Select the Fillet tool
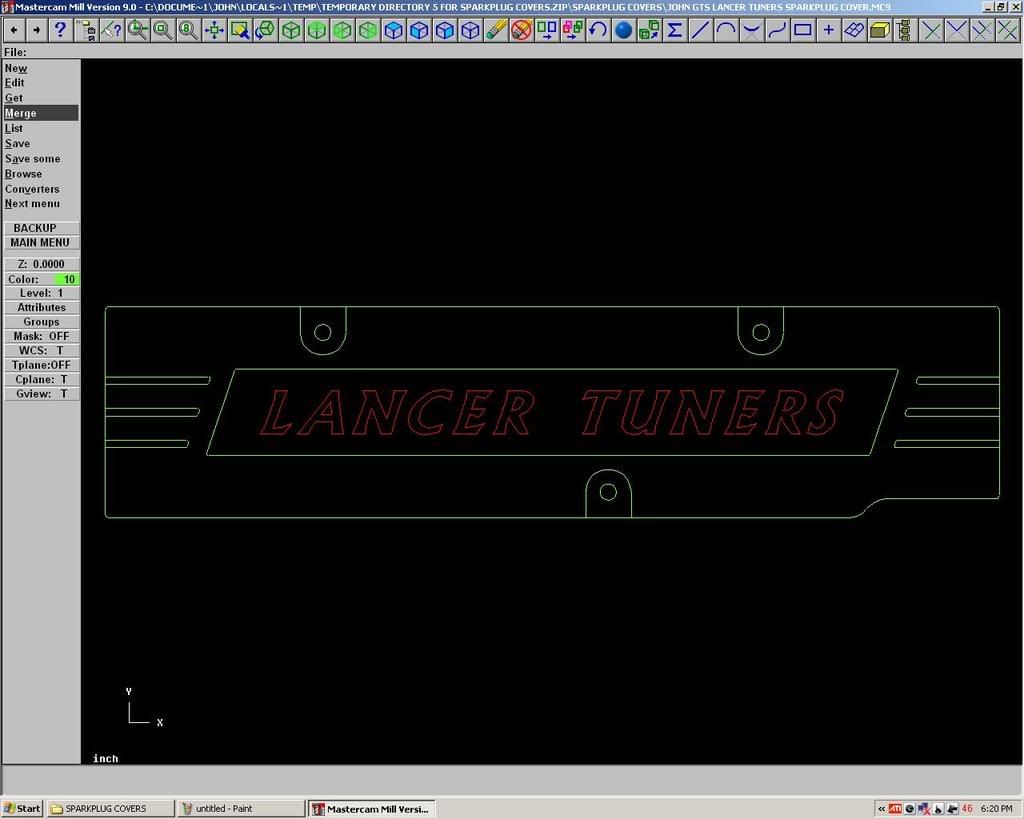This screenshot has height=819, width=1024. tap(752, 30)
